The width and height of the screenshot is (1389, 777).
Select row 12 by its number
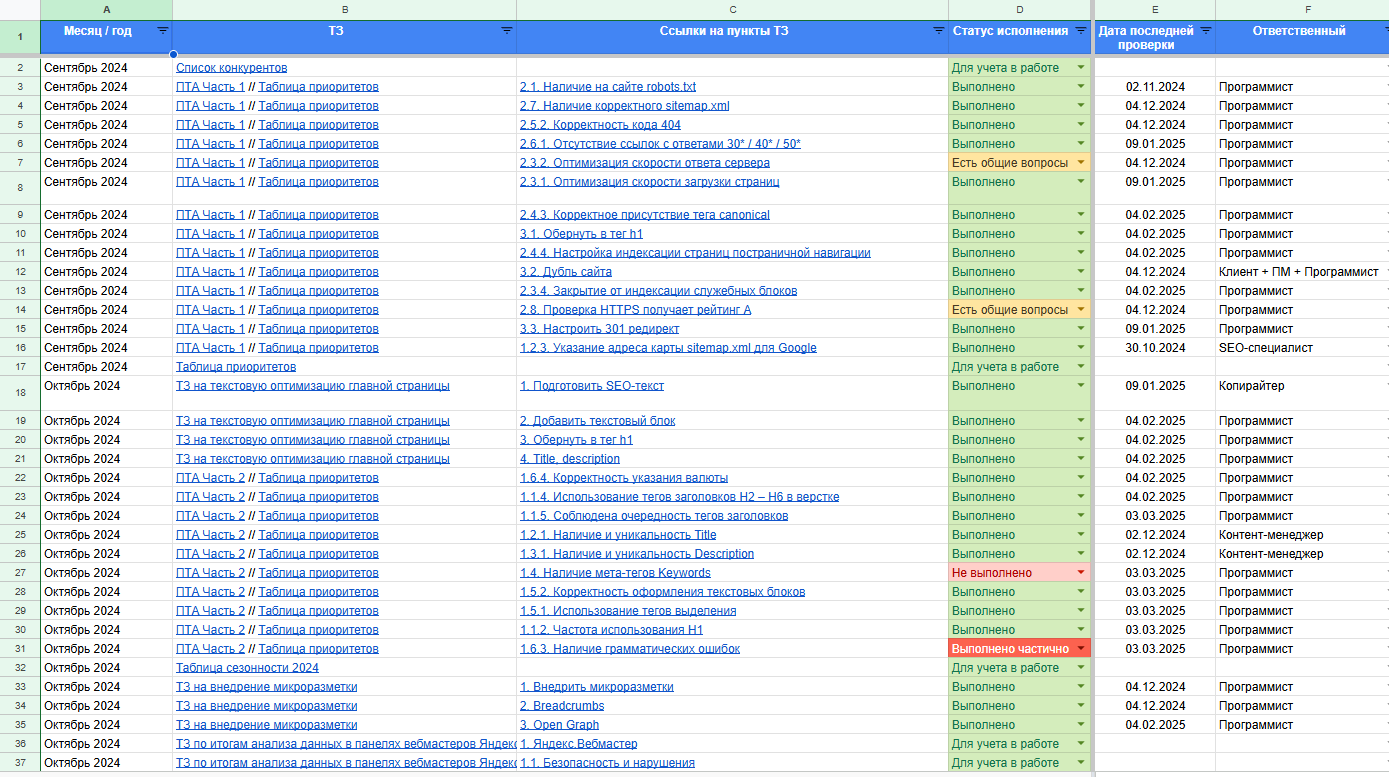tap(20, 272)
